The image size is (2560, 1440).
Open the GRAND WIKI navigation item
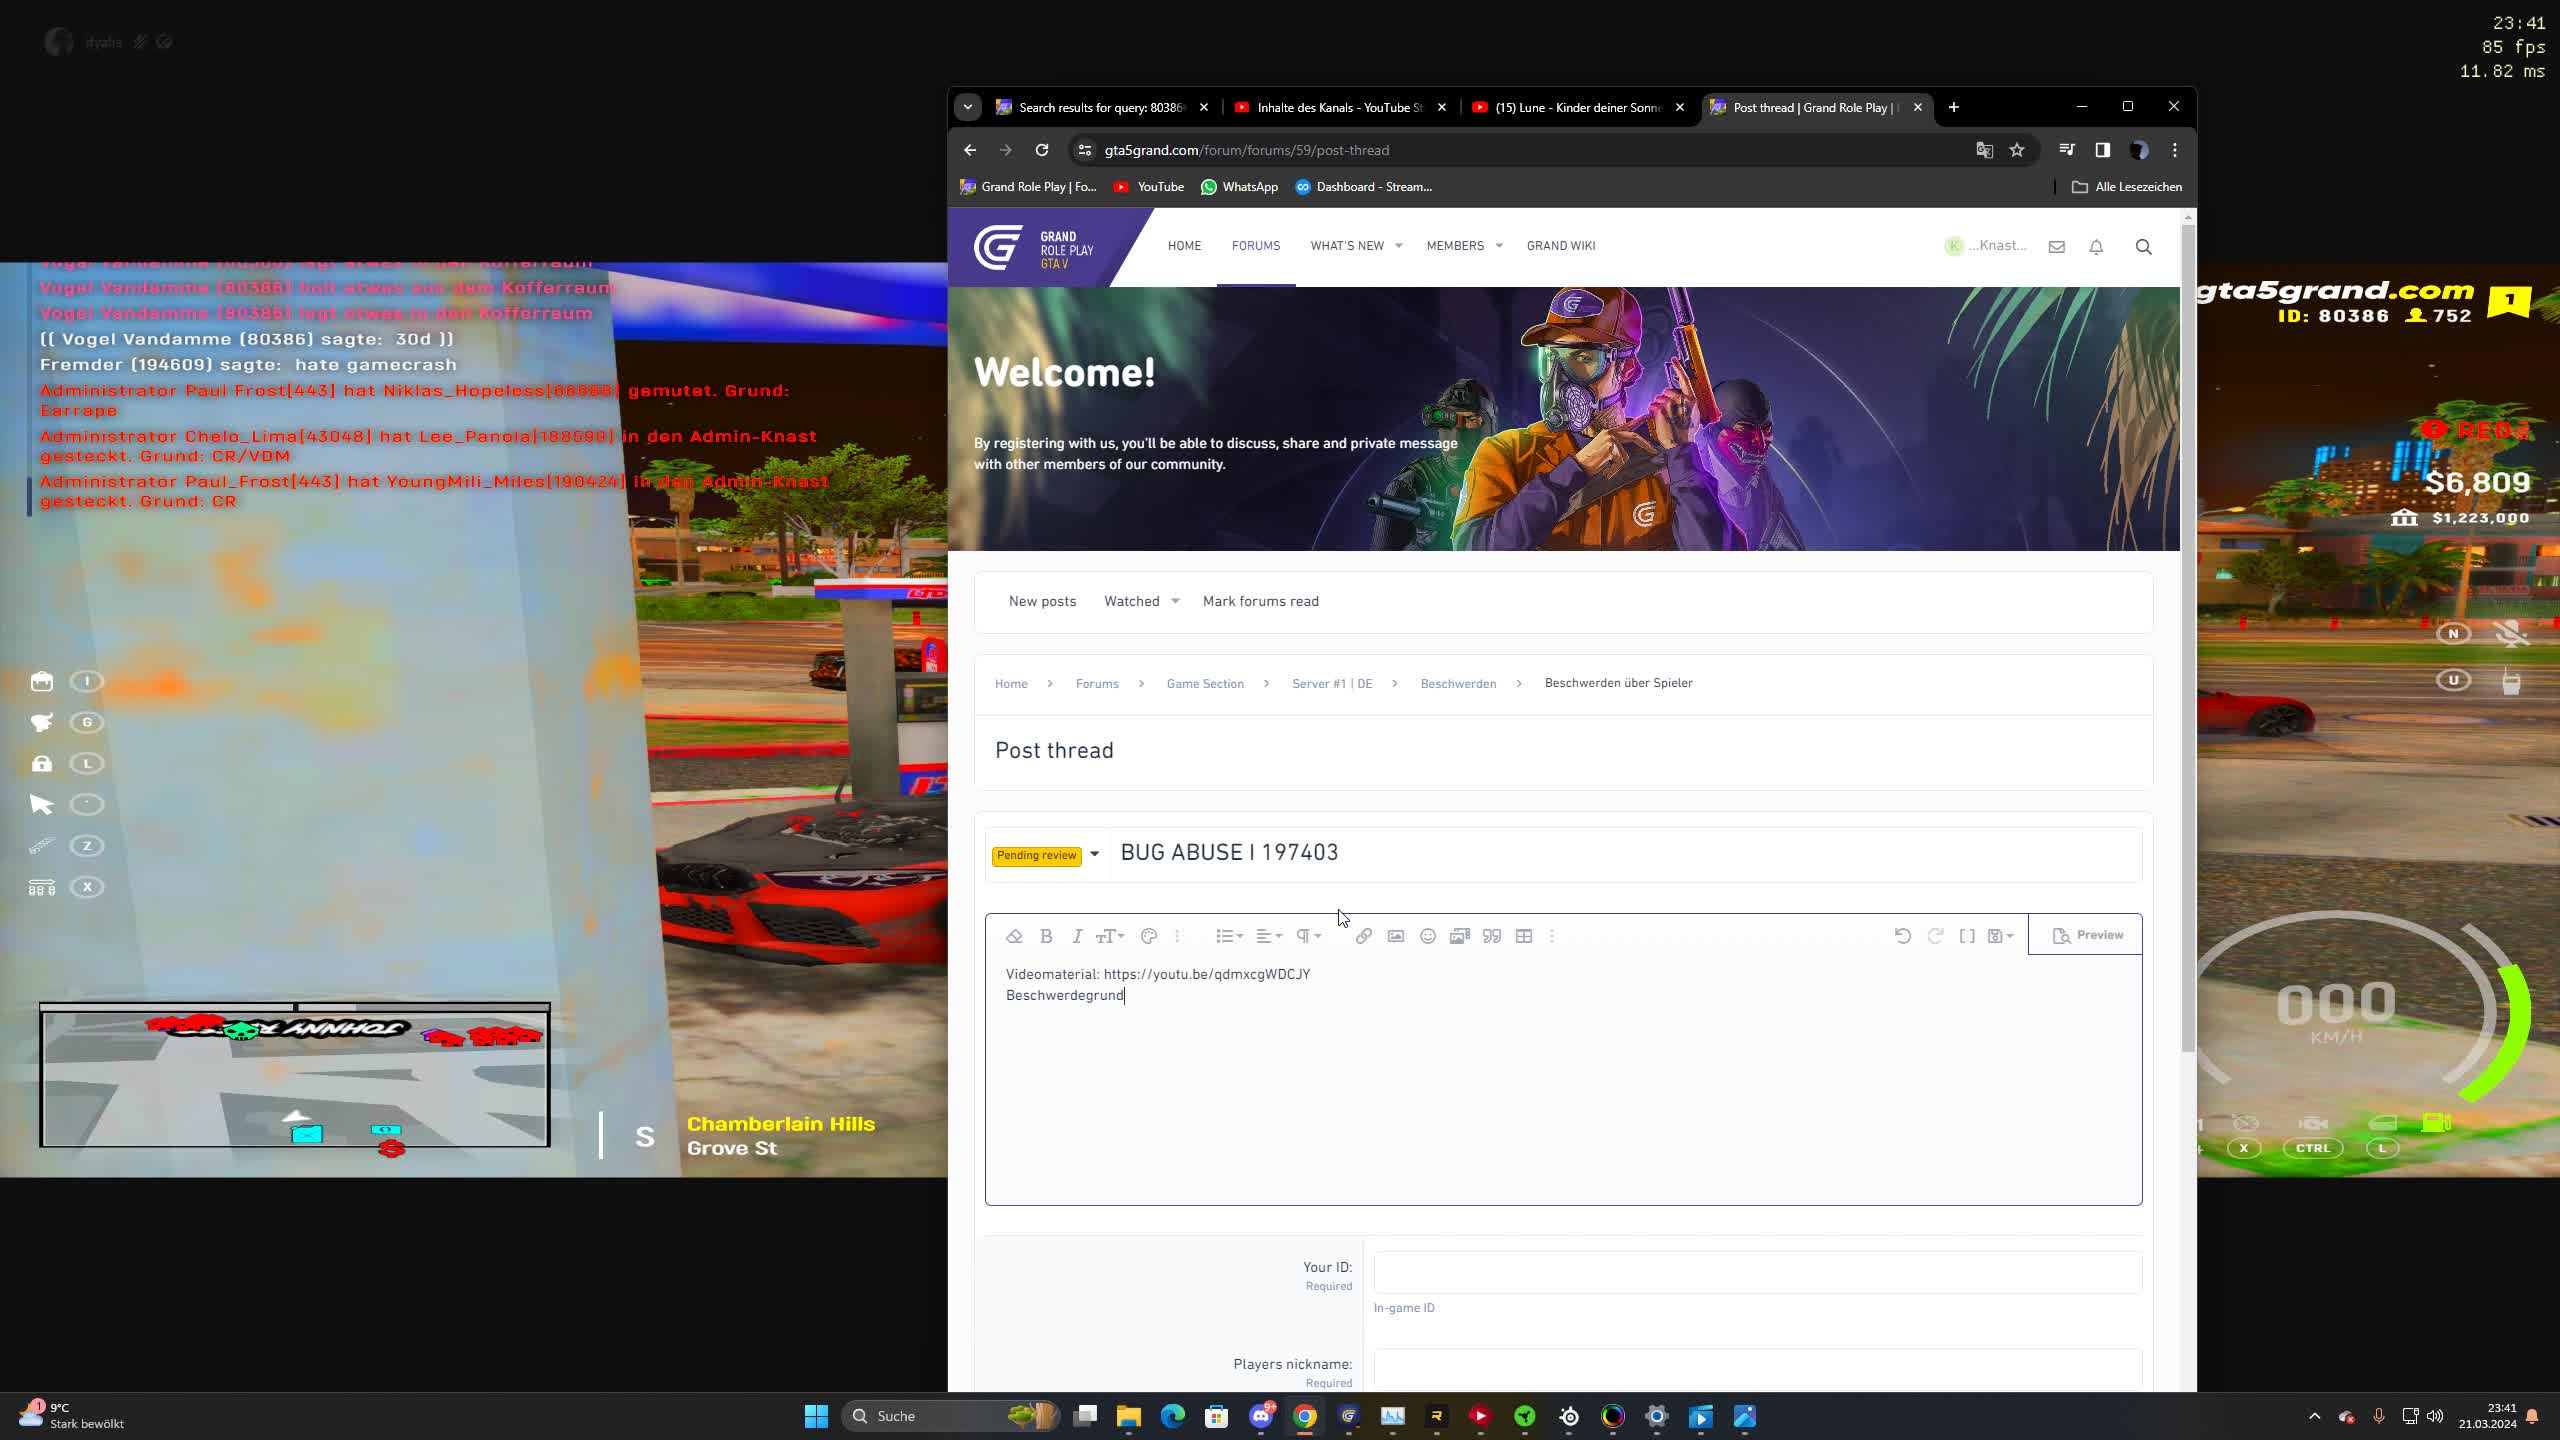point(1561,246)
